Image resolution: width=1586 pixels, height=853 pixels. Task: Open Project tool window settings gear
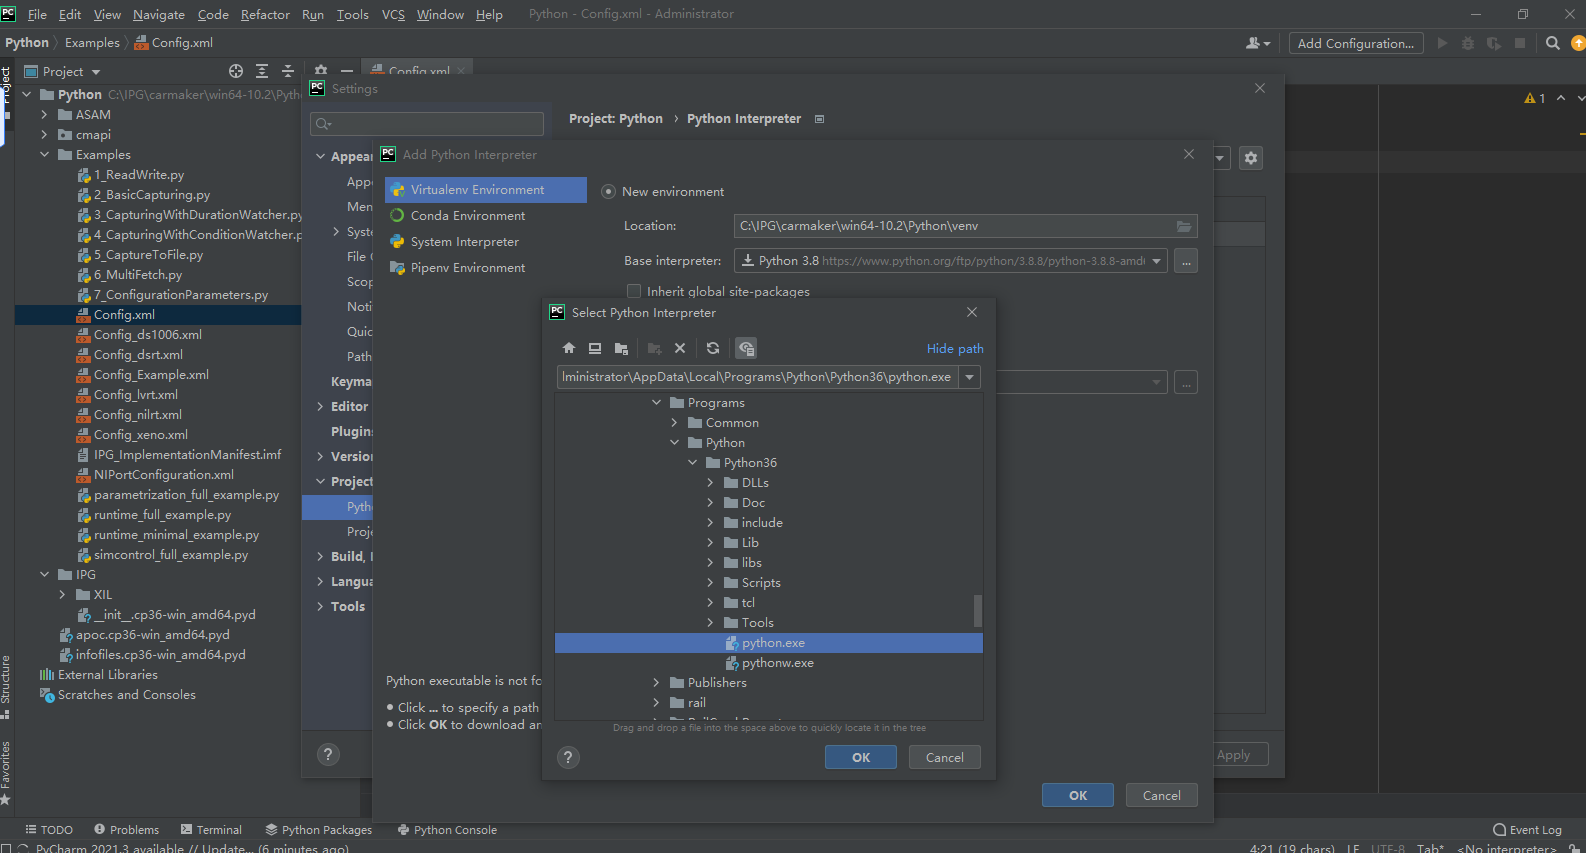[321, 71]
